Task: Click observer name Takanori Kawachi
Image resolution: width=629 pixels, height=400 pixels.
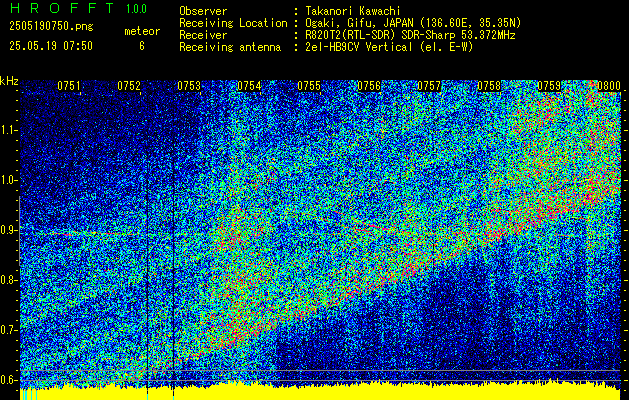Action: (353, 11)
